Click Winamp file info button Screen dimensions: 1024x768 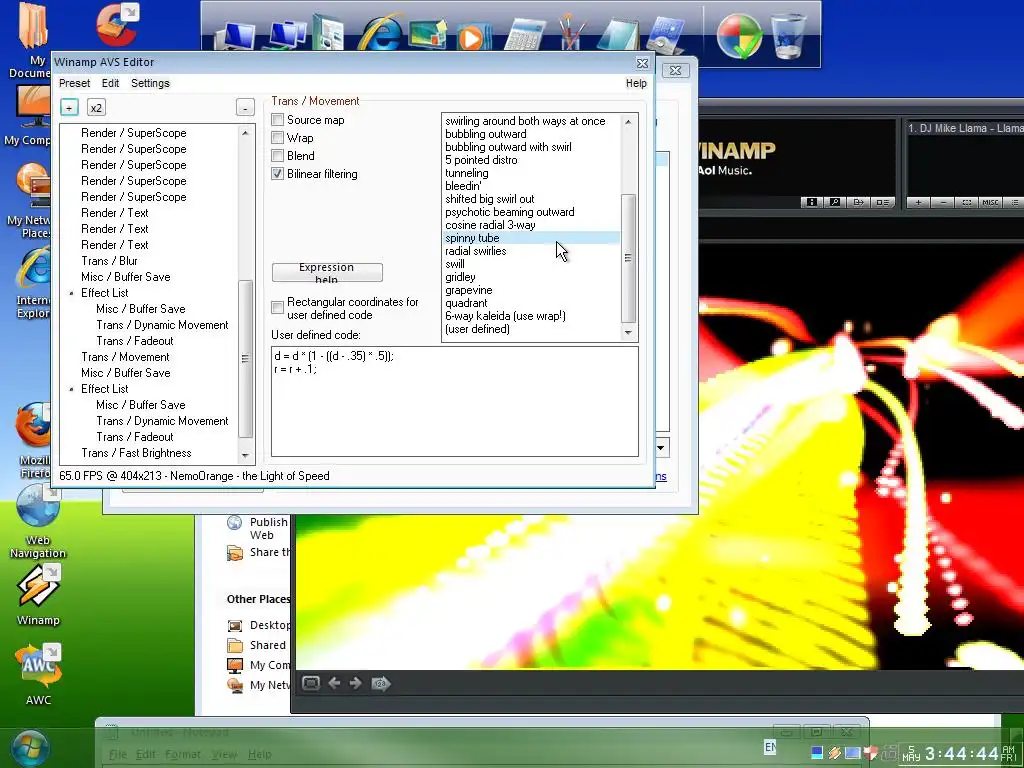811,202
